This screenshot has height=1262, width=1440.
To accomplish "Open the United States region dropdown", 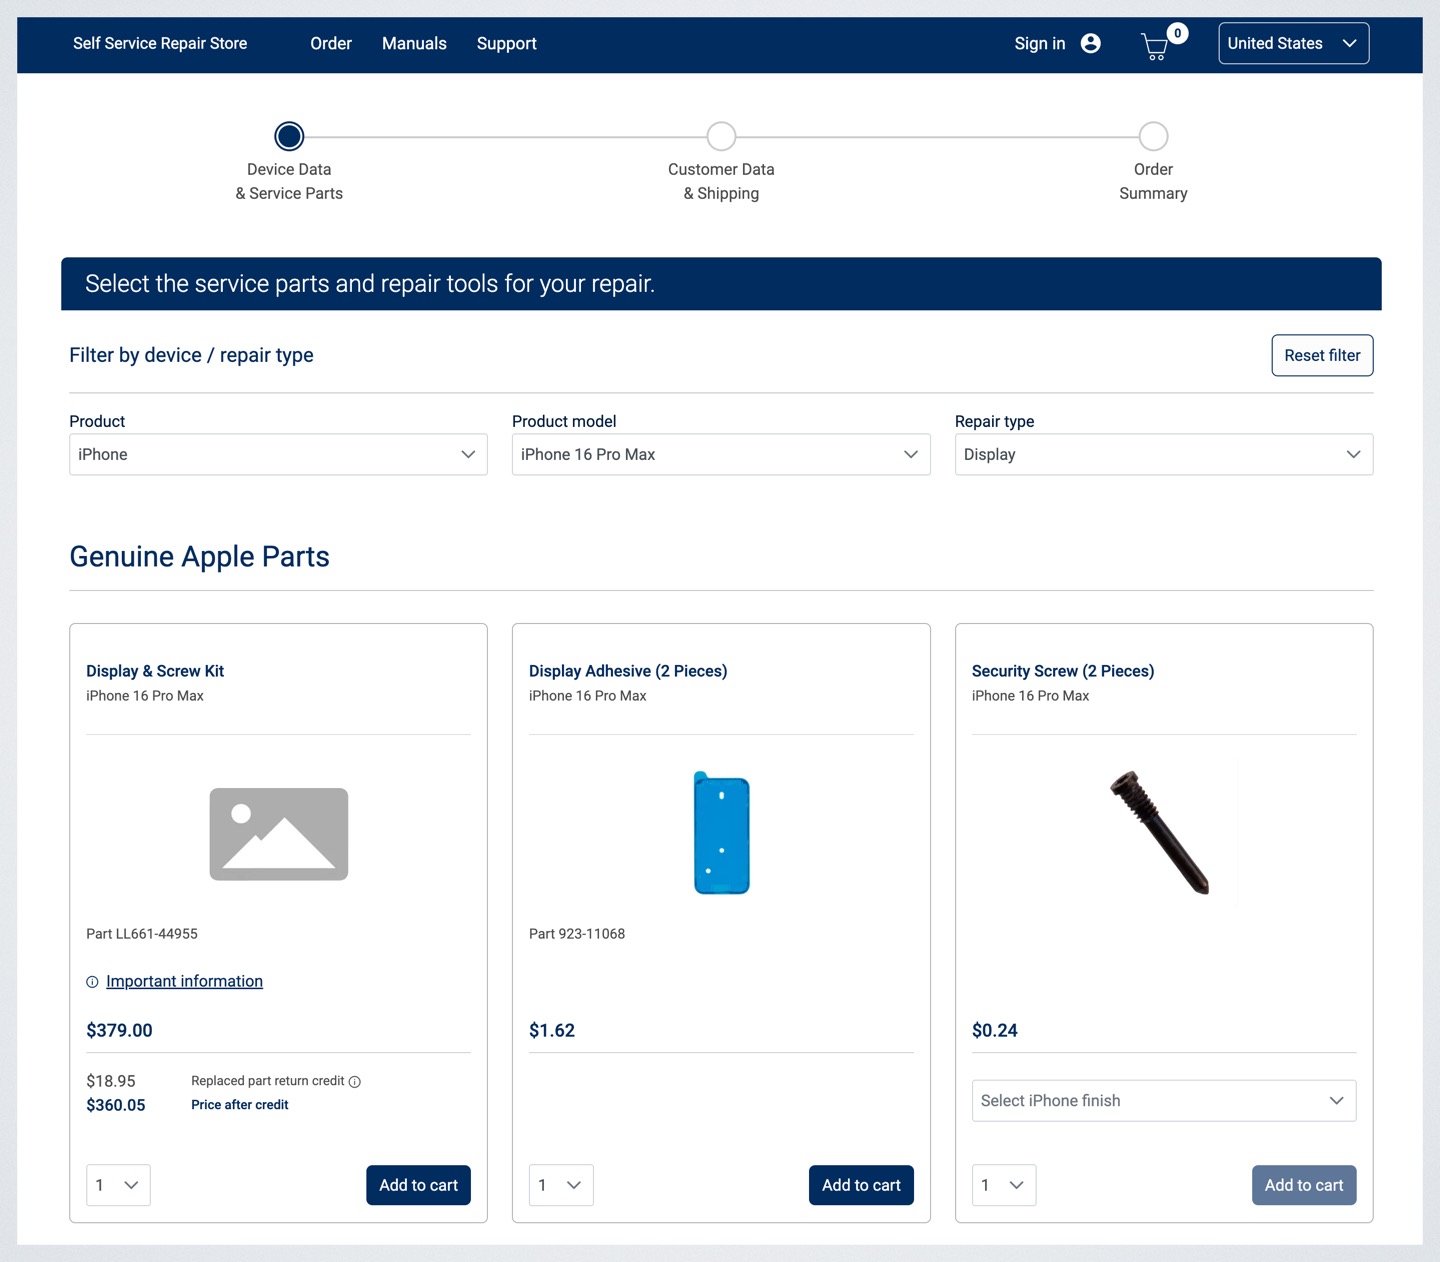I will pos(1293,43).
